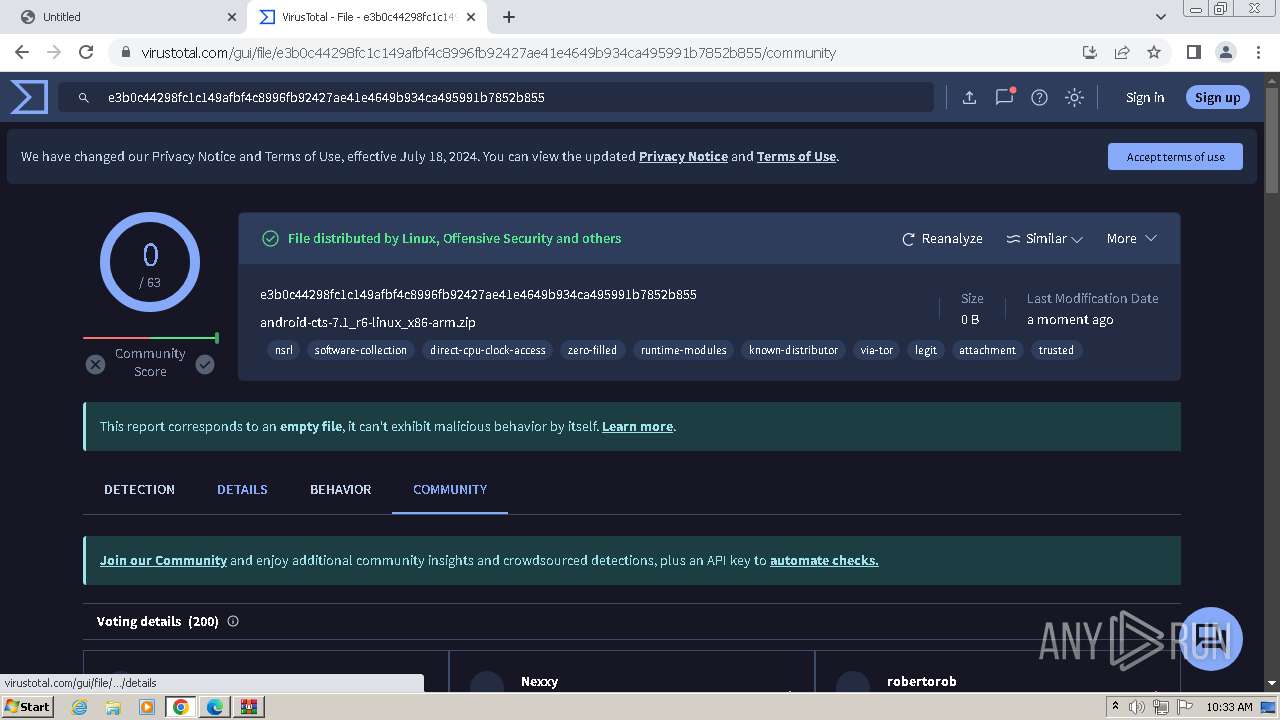The width and height of the screenshot is (1280, 720).
Task: Vote malicious with the X community score icon
Action: (95, 365)
